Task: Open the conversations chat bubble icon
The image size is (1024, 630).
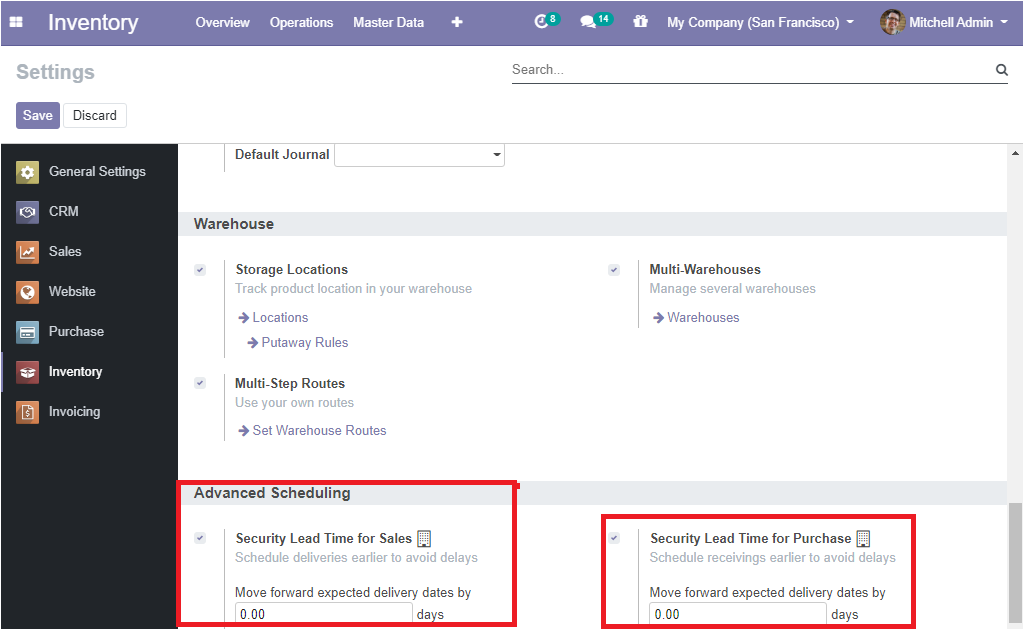Action: (588, 22)
